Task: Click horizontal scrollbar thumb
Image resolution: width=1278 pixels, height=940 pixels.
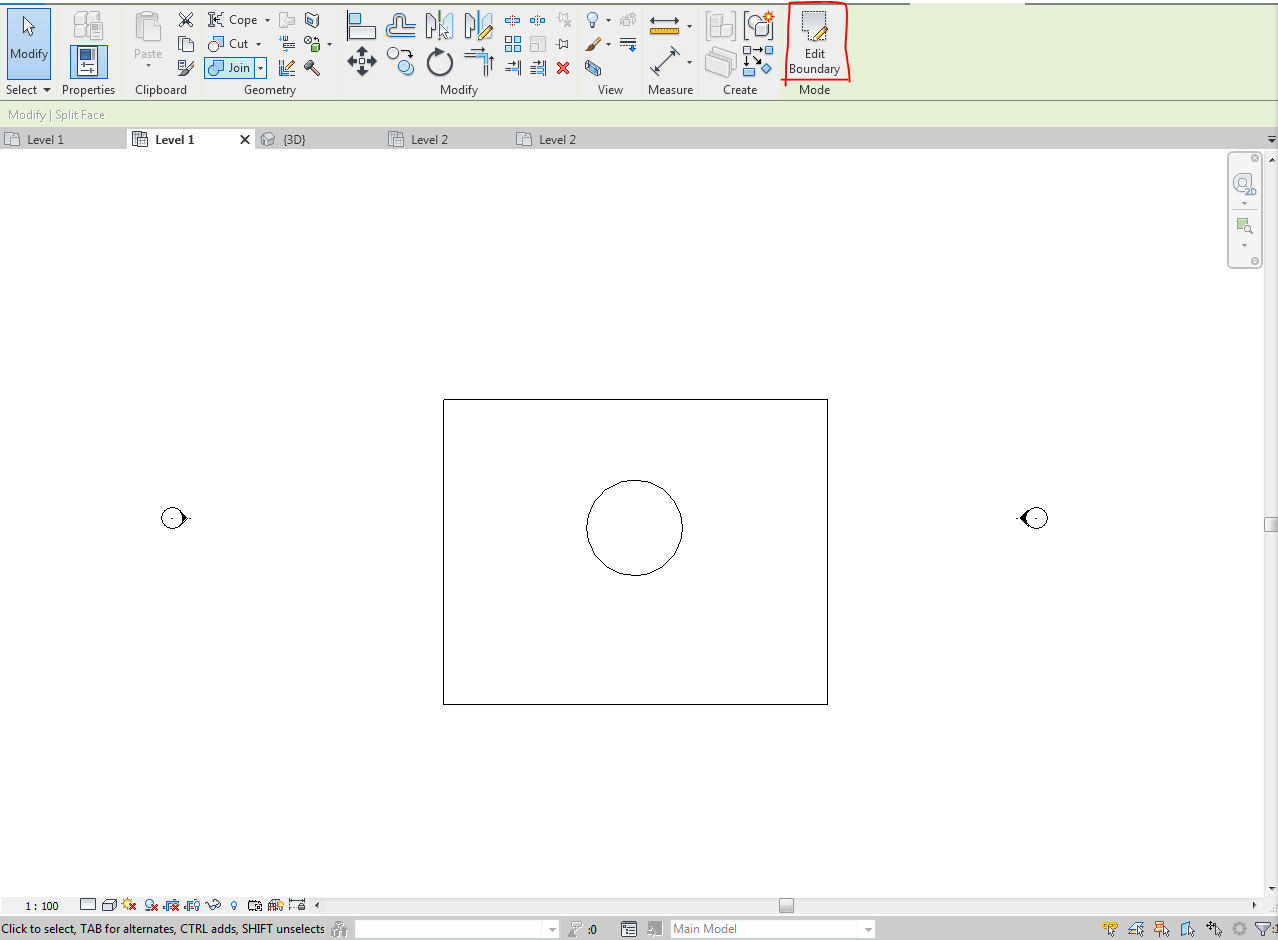Action: [x=787, y=905]
